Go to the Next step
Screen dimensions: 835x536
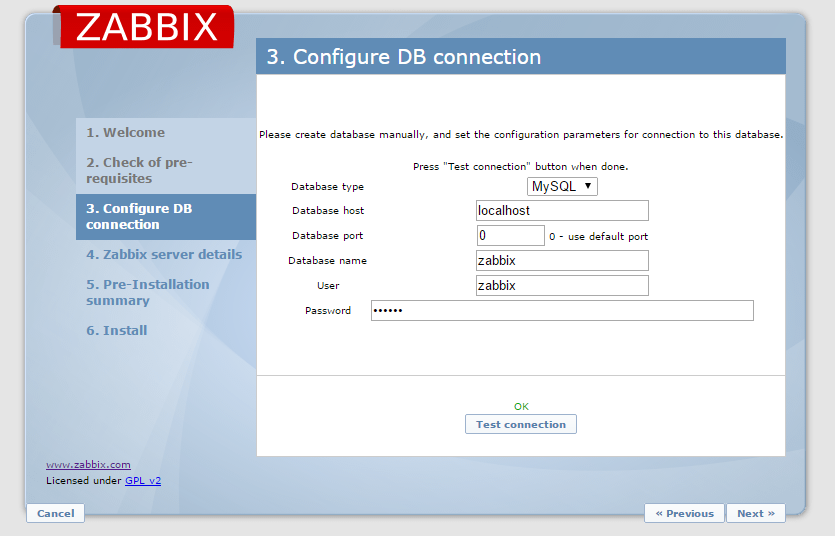(756, 513)
